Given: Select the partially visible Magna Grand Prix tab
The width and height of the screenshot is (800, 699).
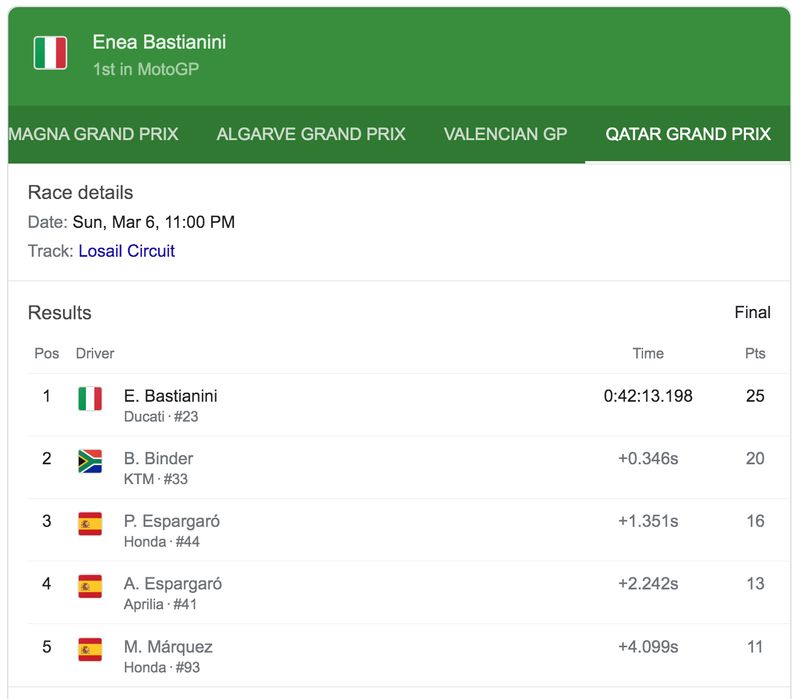Looking at the screenshot, I should point(93,134).
